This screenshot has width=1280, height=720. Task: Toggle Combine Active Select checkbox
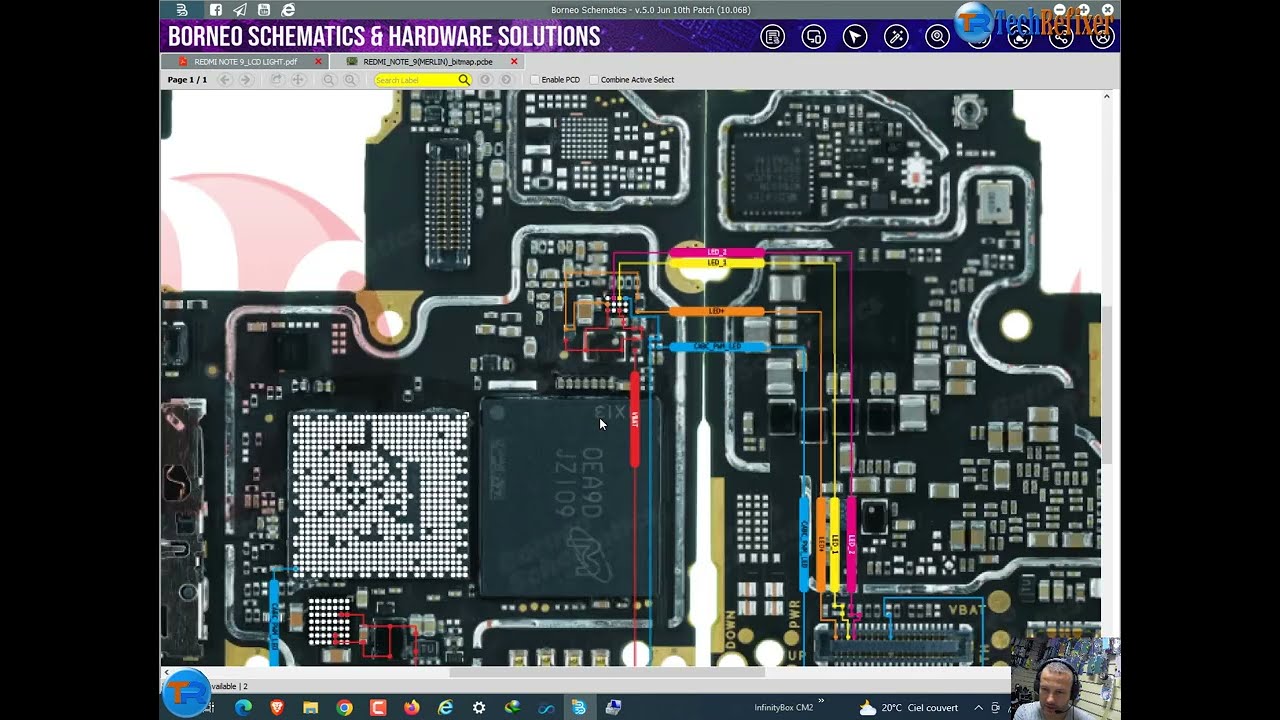click(594, 80)
